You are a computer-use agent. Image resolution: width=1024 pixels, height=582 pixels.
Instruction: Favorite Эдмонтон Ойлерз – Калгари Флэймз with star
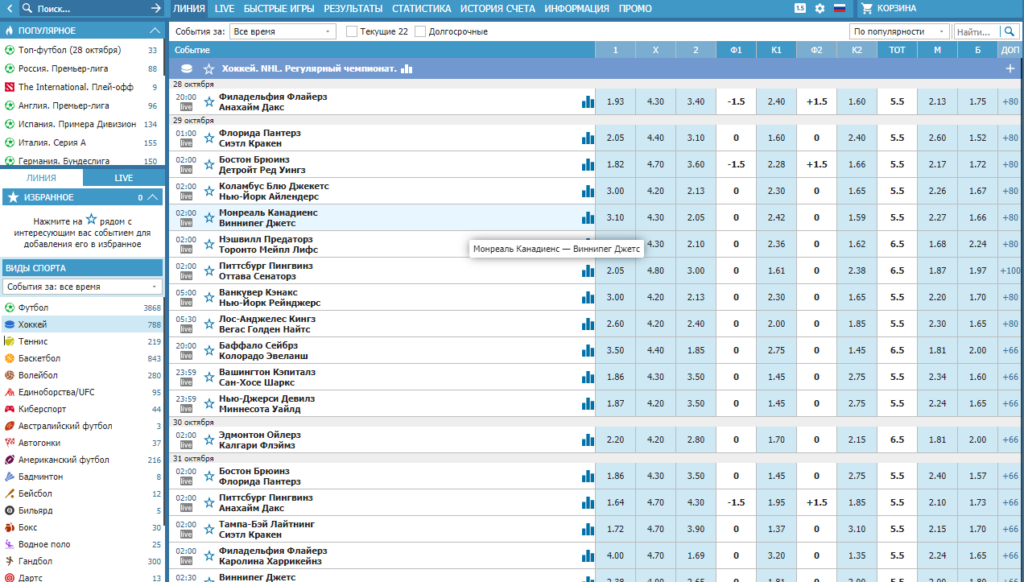[209, 440]
